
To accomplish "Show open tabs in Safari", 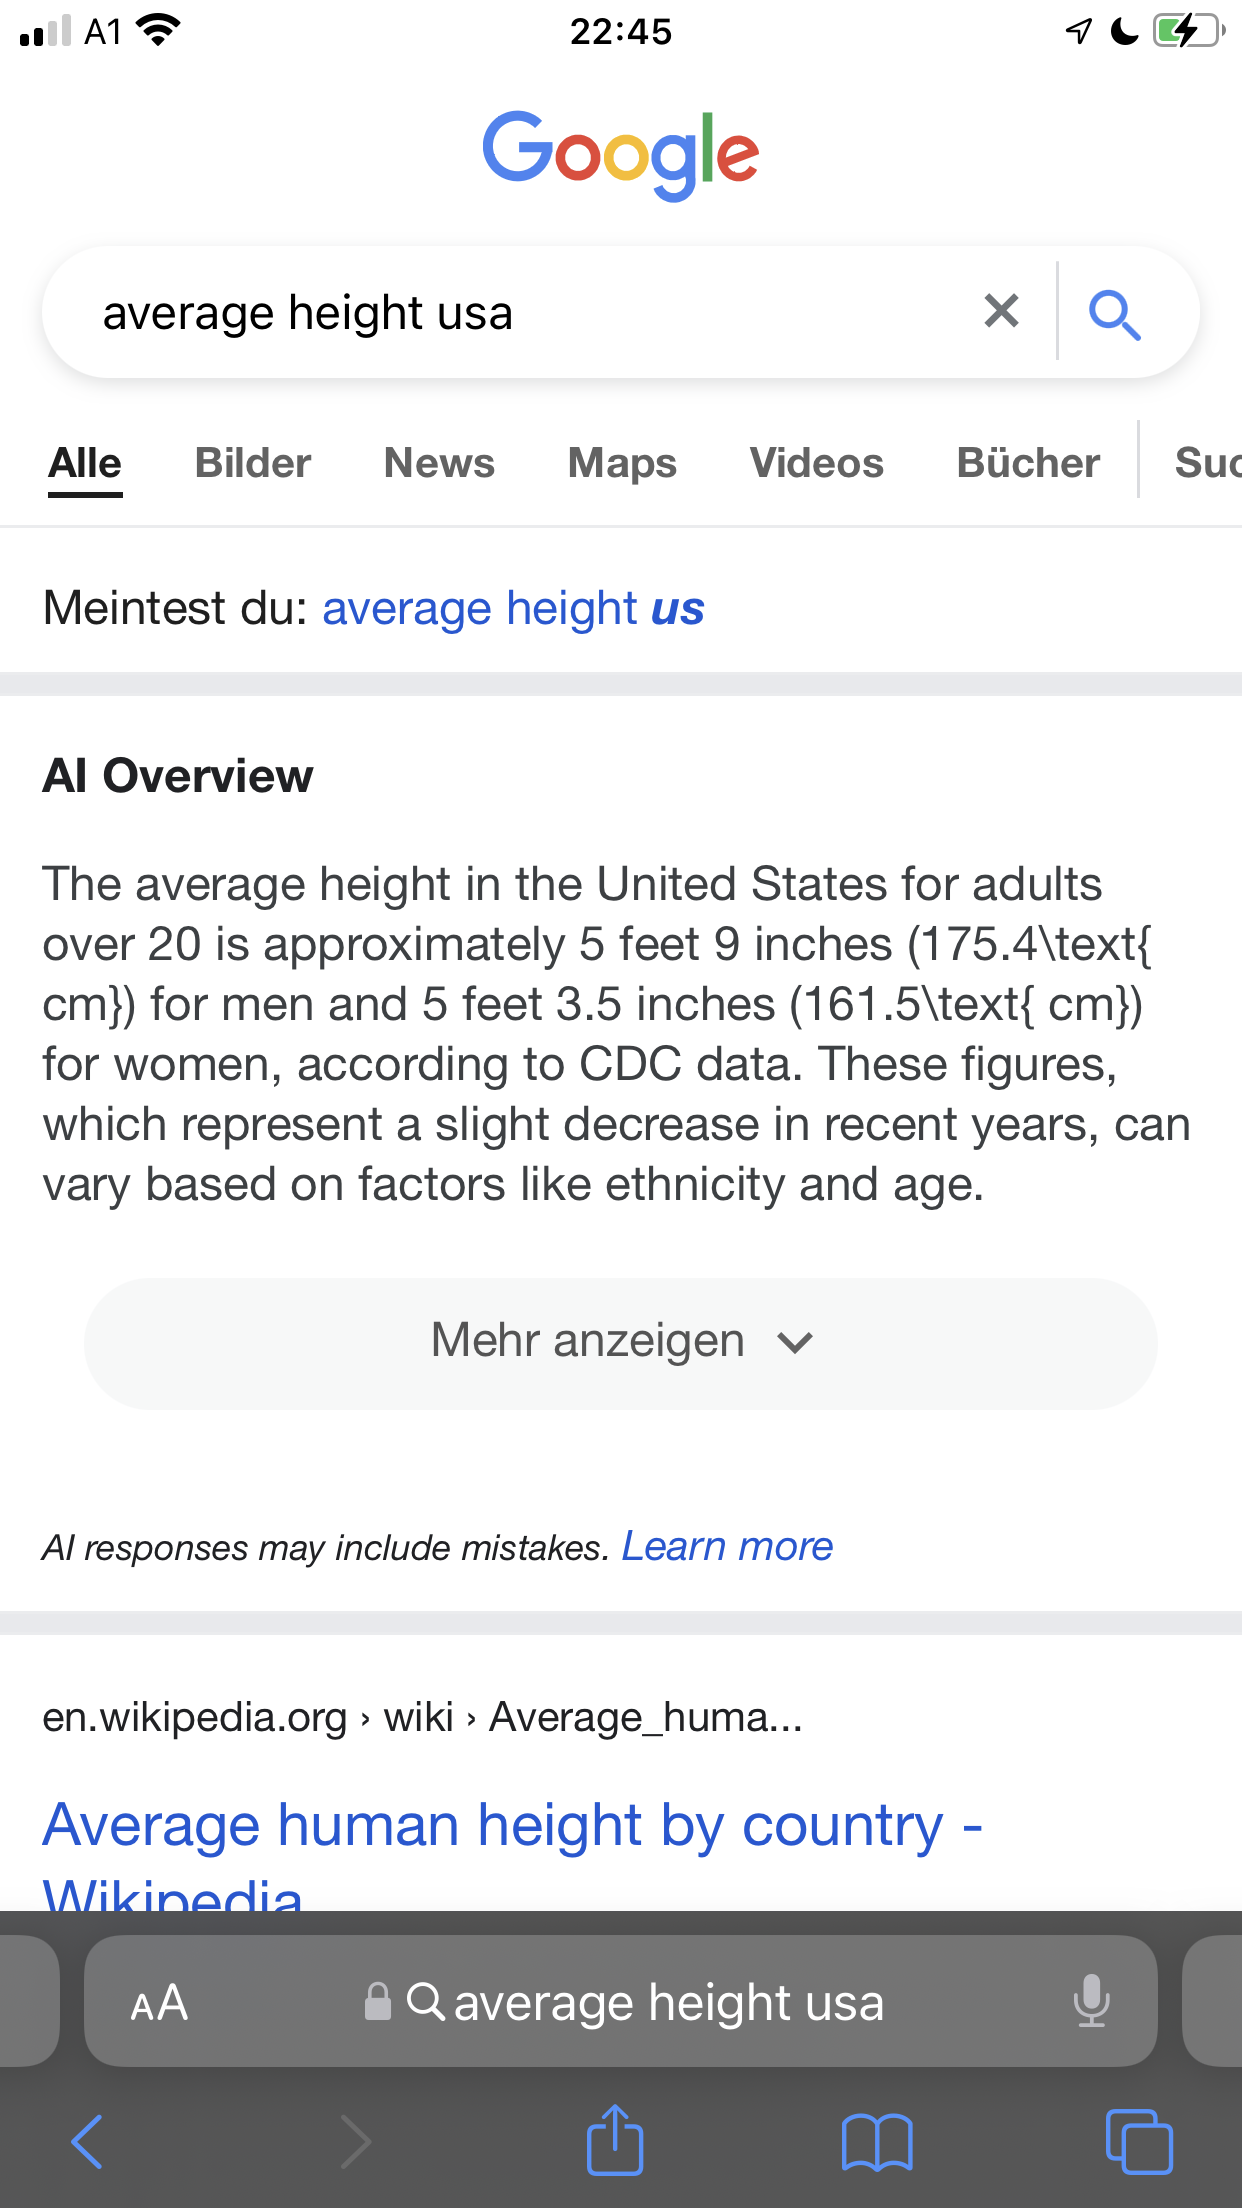I will [1139, 2141].
